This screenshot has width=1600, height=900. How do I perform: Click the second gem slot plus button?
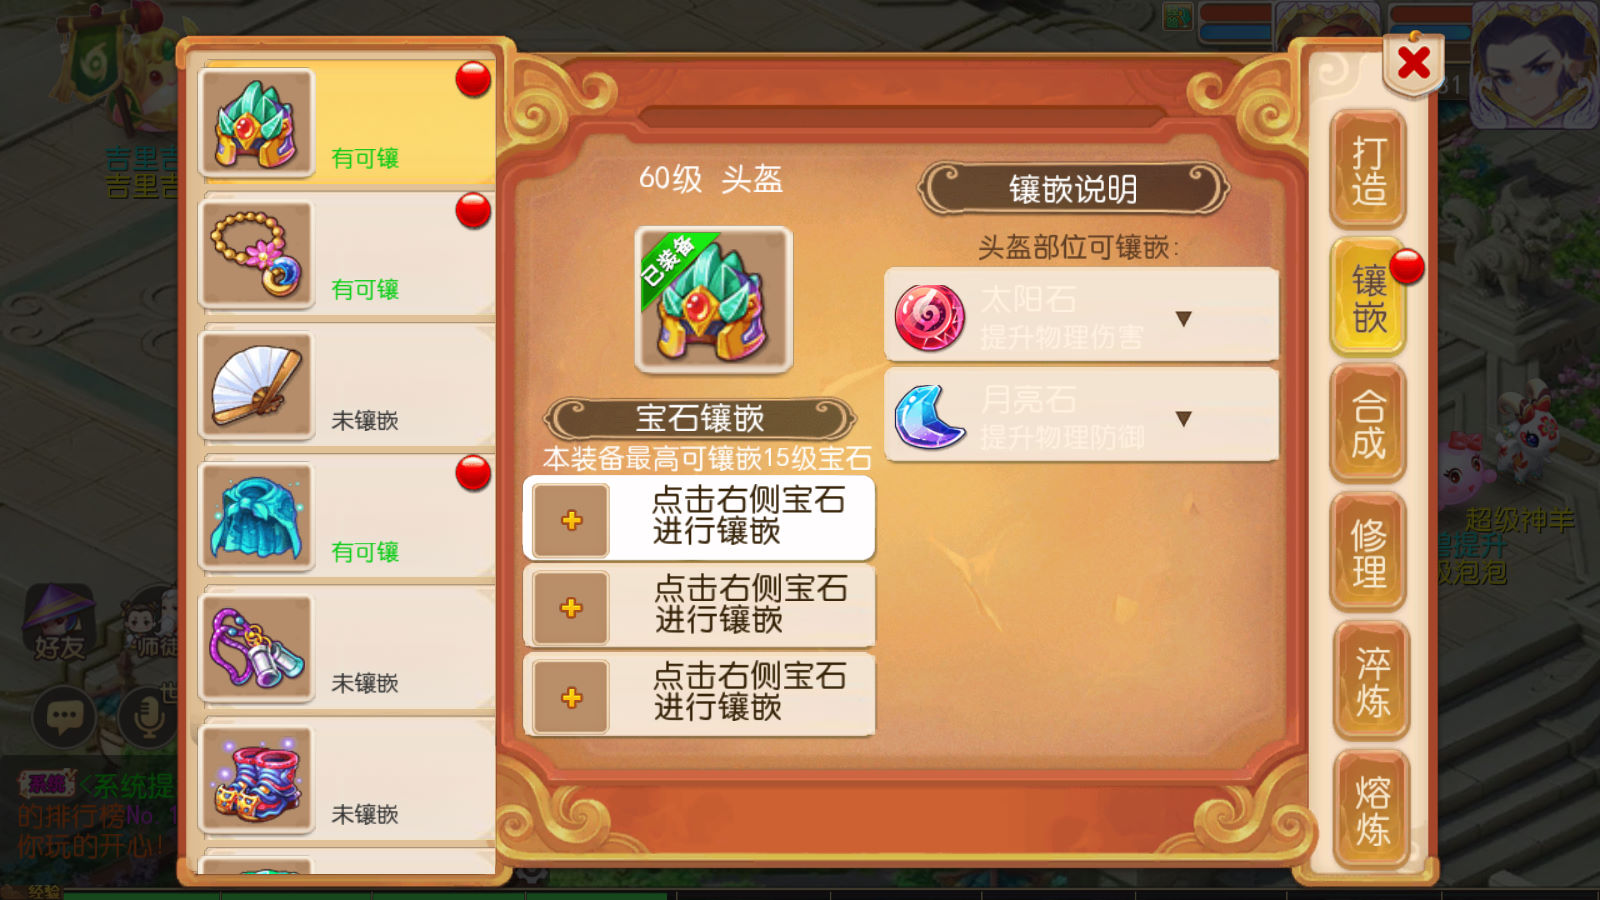571,608
